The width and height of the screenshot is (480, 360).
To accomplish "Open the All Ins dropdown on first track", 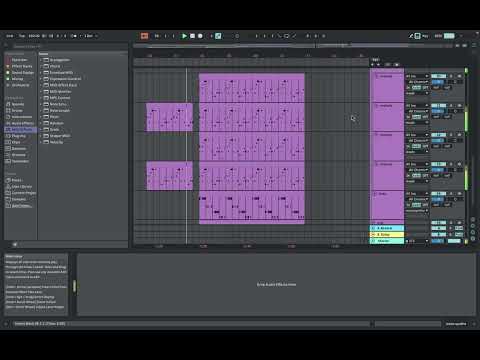I will [417, 76].
